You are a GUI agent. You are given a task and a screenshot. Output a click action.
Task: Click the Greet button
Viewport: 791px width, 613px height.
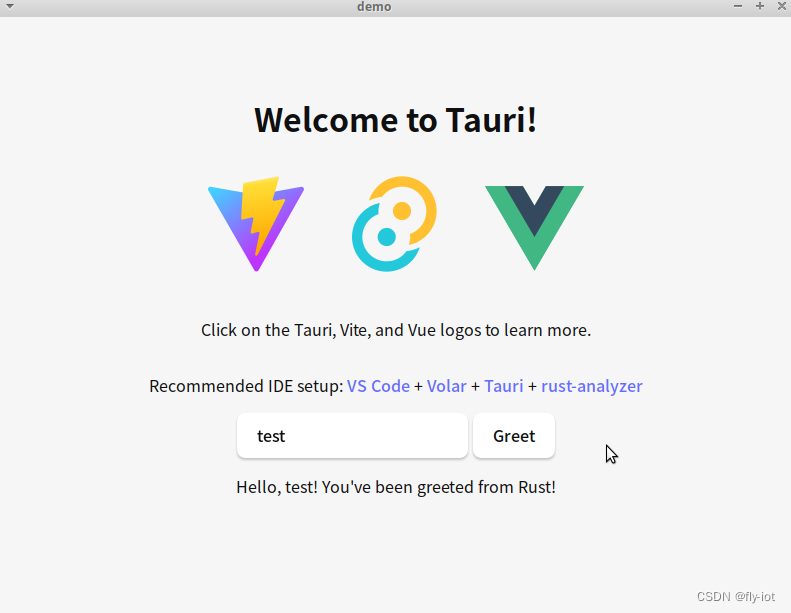tap(514, 436)
